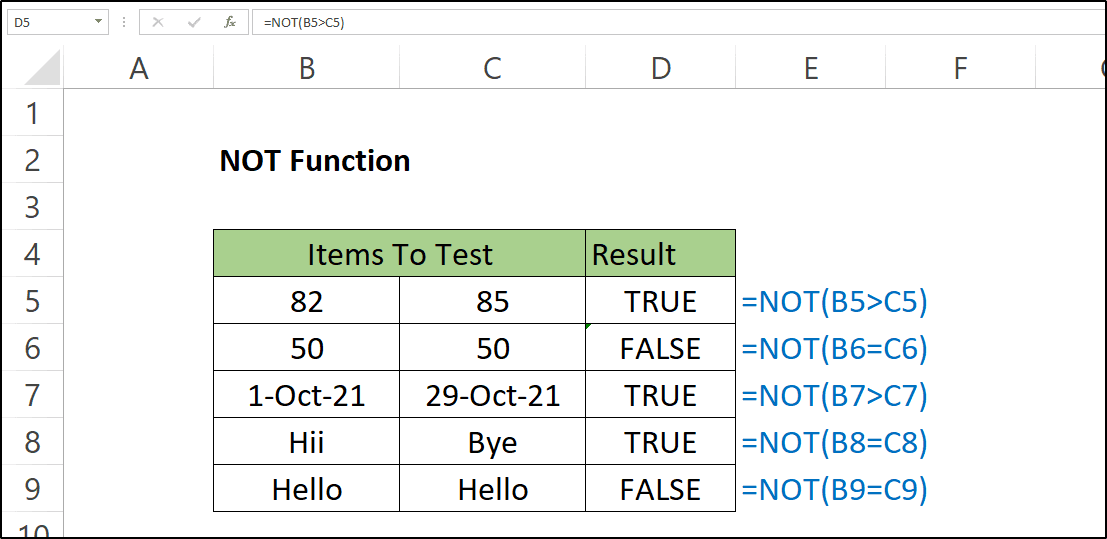Select cell with value 85
The width and height of the screenshot is (1107, 539).
click(492, 301)
